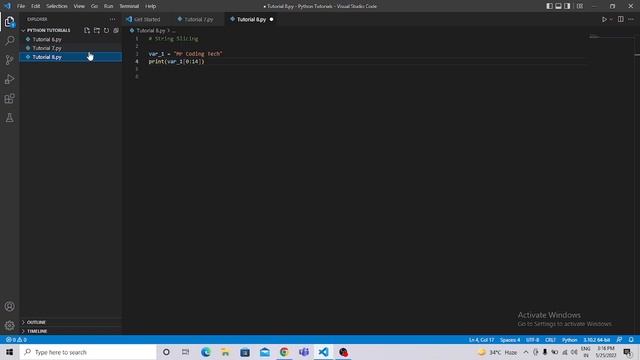Image resolution: width=640 pixels, height=360 pixels.
Task: Open Explorer views and more actions menu
Action: (112, 19)
